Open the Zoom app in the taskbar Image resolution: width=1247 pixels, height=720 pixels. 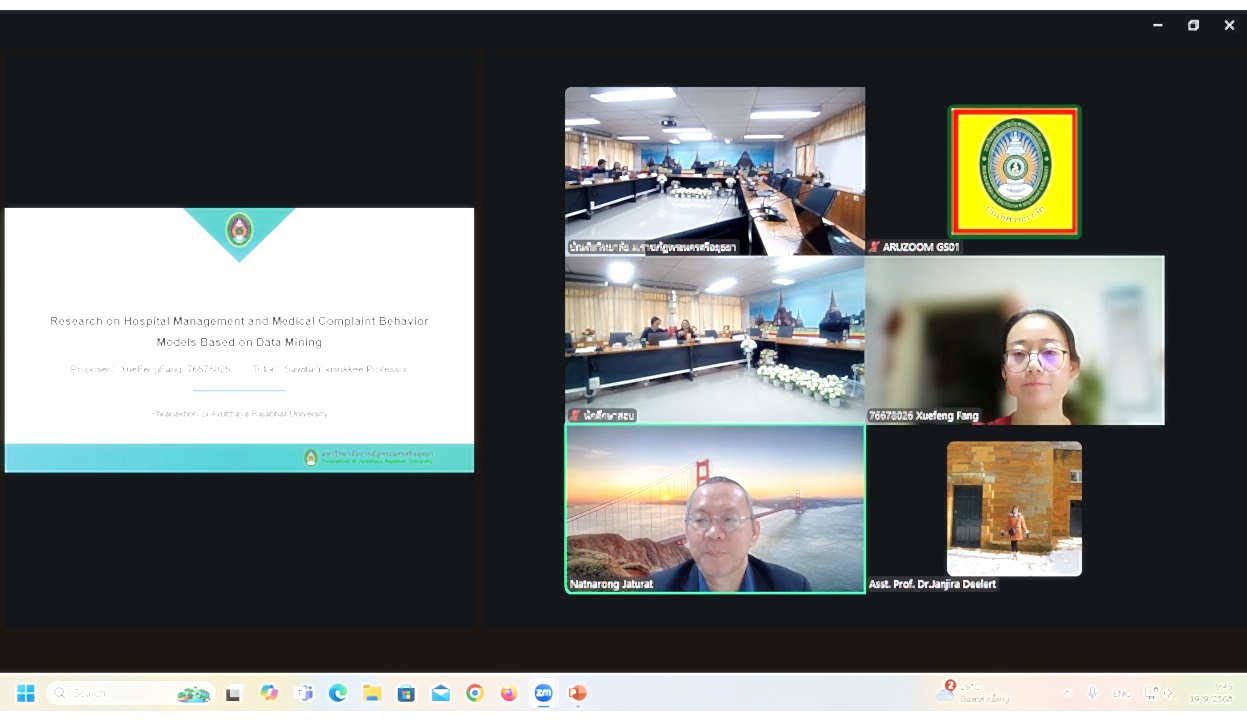pos(543,693)
